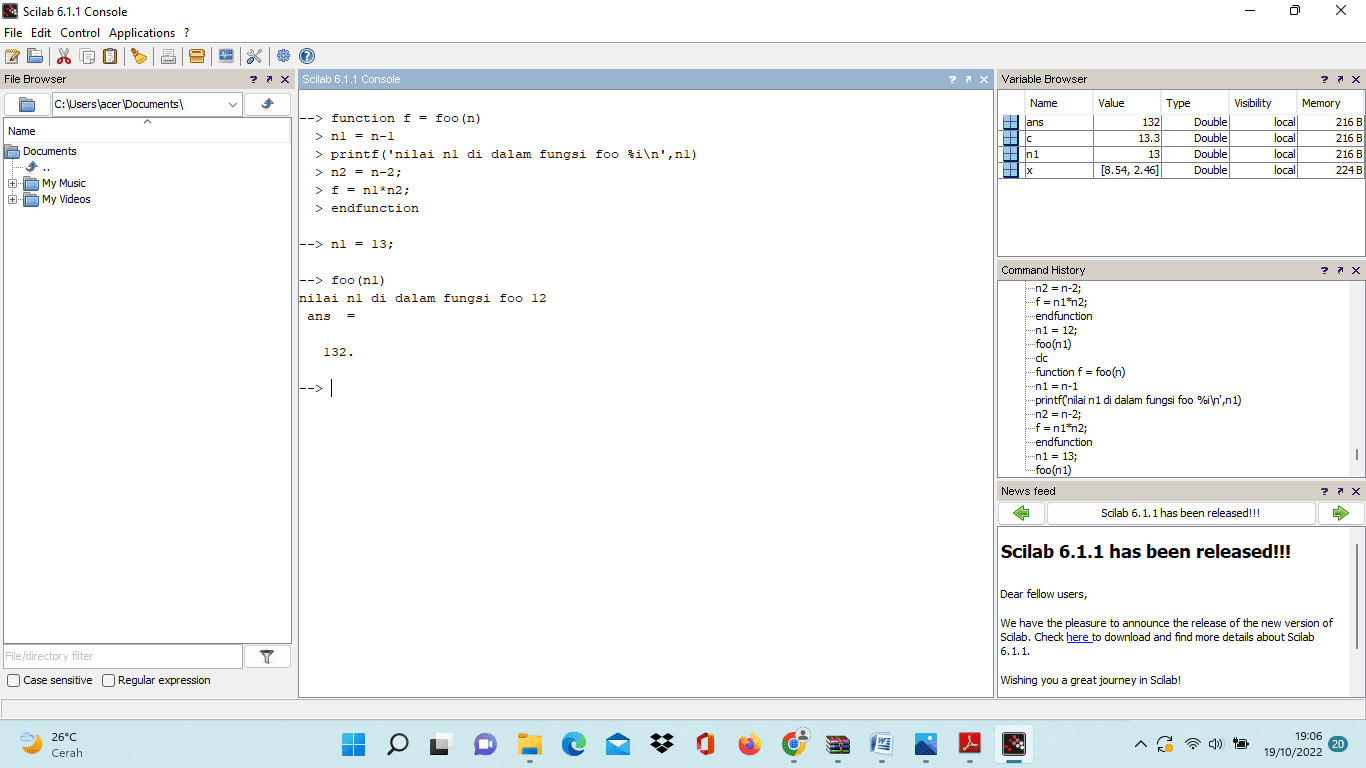Image resolution: width=1366 pixels, height=768 pixels.
Task: Click the Open file toolbar icon
Action: coord(35,56)
